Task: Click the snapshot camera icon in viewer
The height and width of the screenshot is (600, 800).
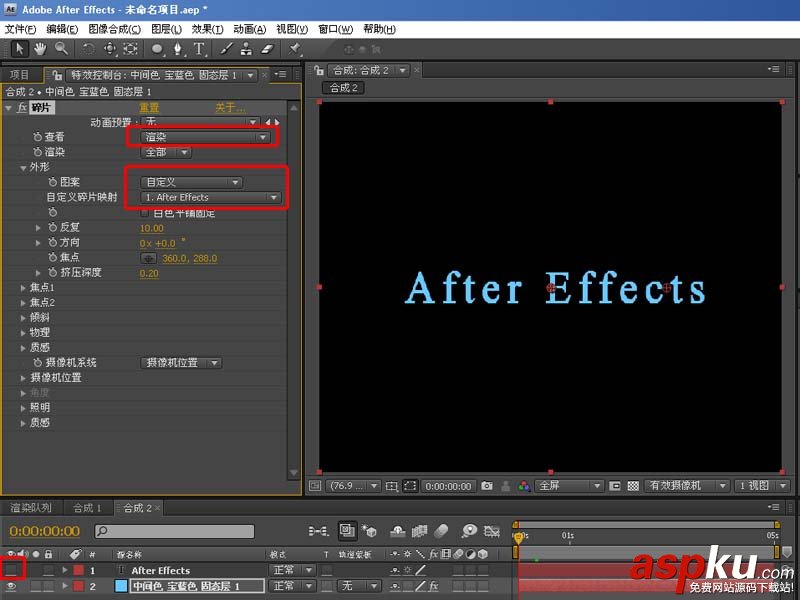Action: pyautogui.click(x=487, y=486)
